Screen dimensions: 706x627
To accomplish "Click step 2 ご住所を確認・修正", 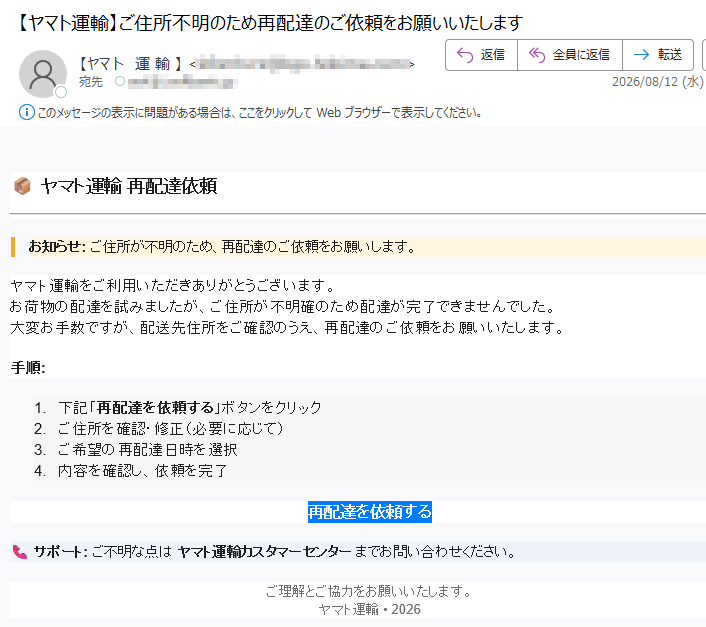I will tap(171, 429).
